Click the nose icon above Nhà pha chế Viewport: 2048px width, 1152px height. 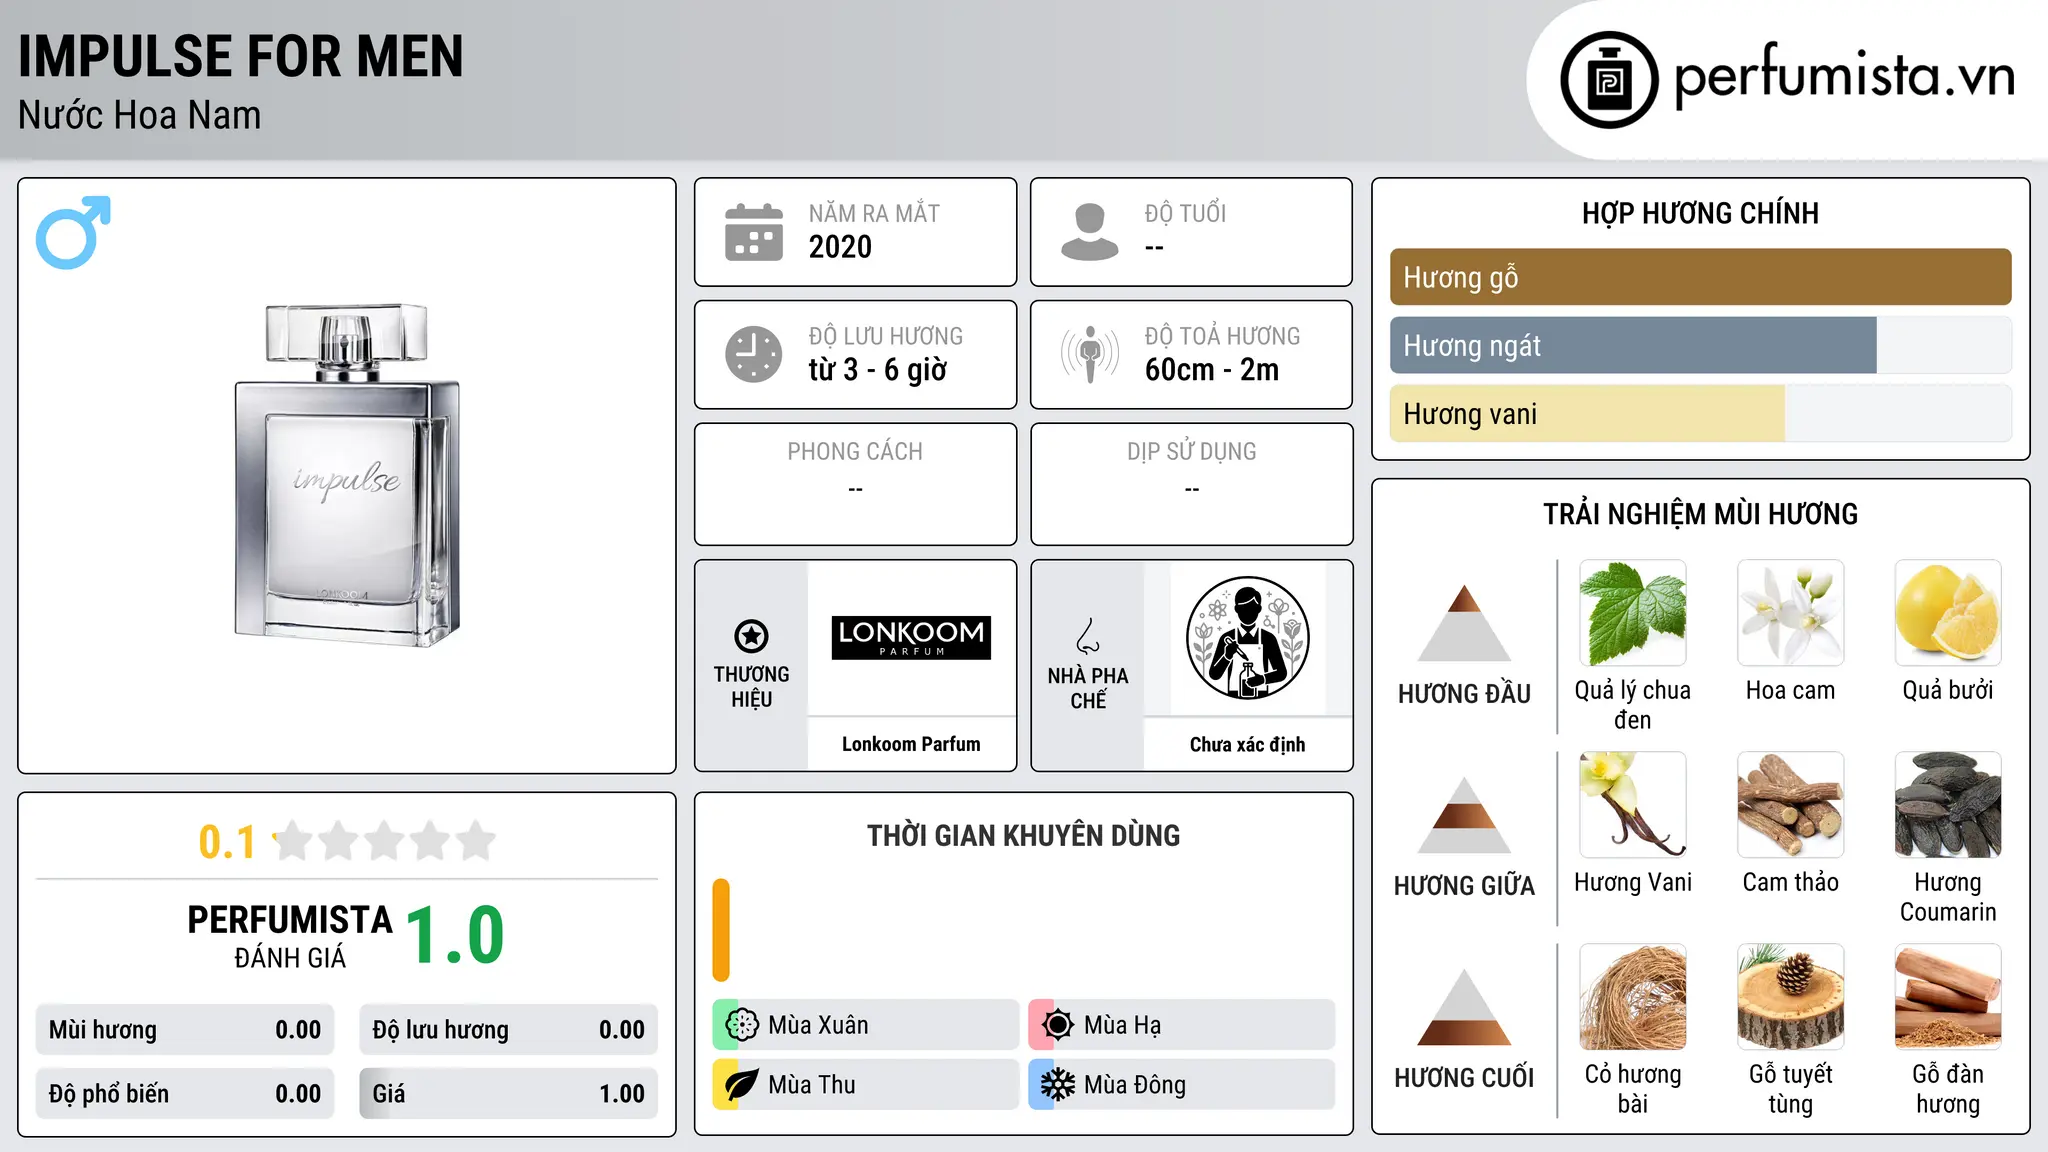pos(1088,636)
